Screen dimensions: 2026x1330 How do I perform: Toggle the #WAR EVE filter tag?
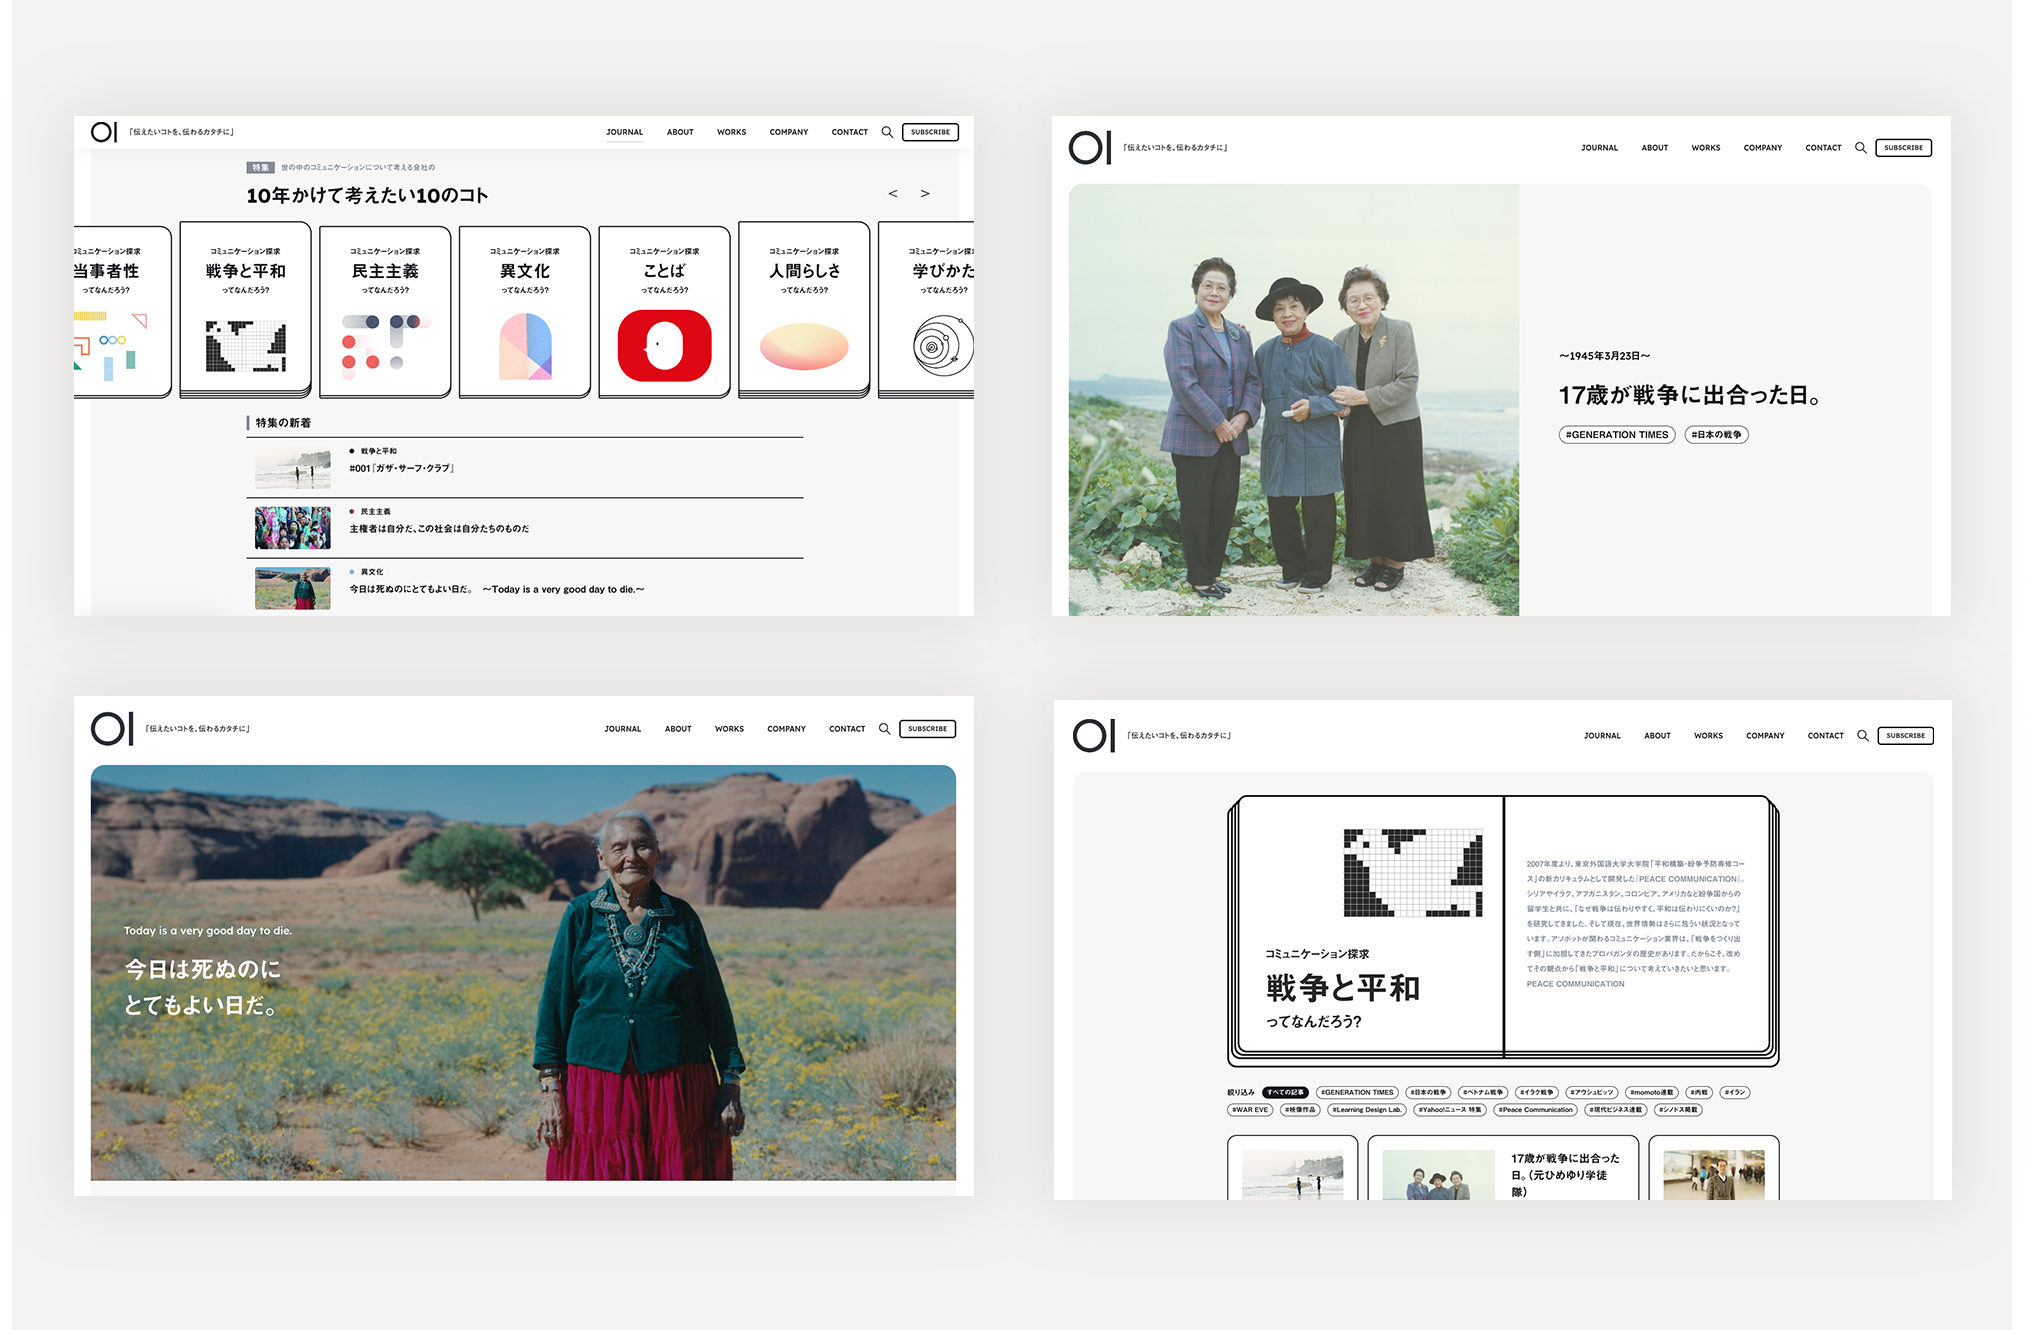1250,1109
